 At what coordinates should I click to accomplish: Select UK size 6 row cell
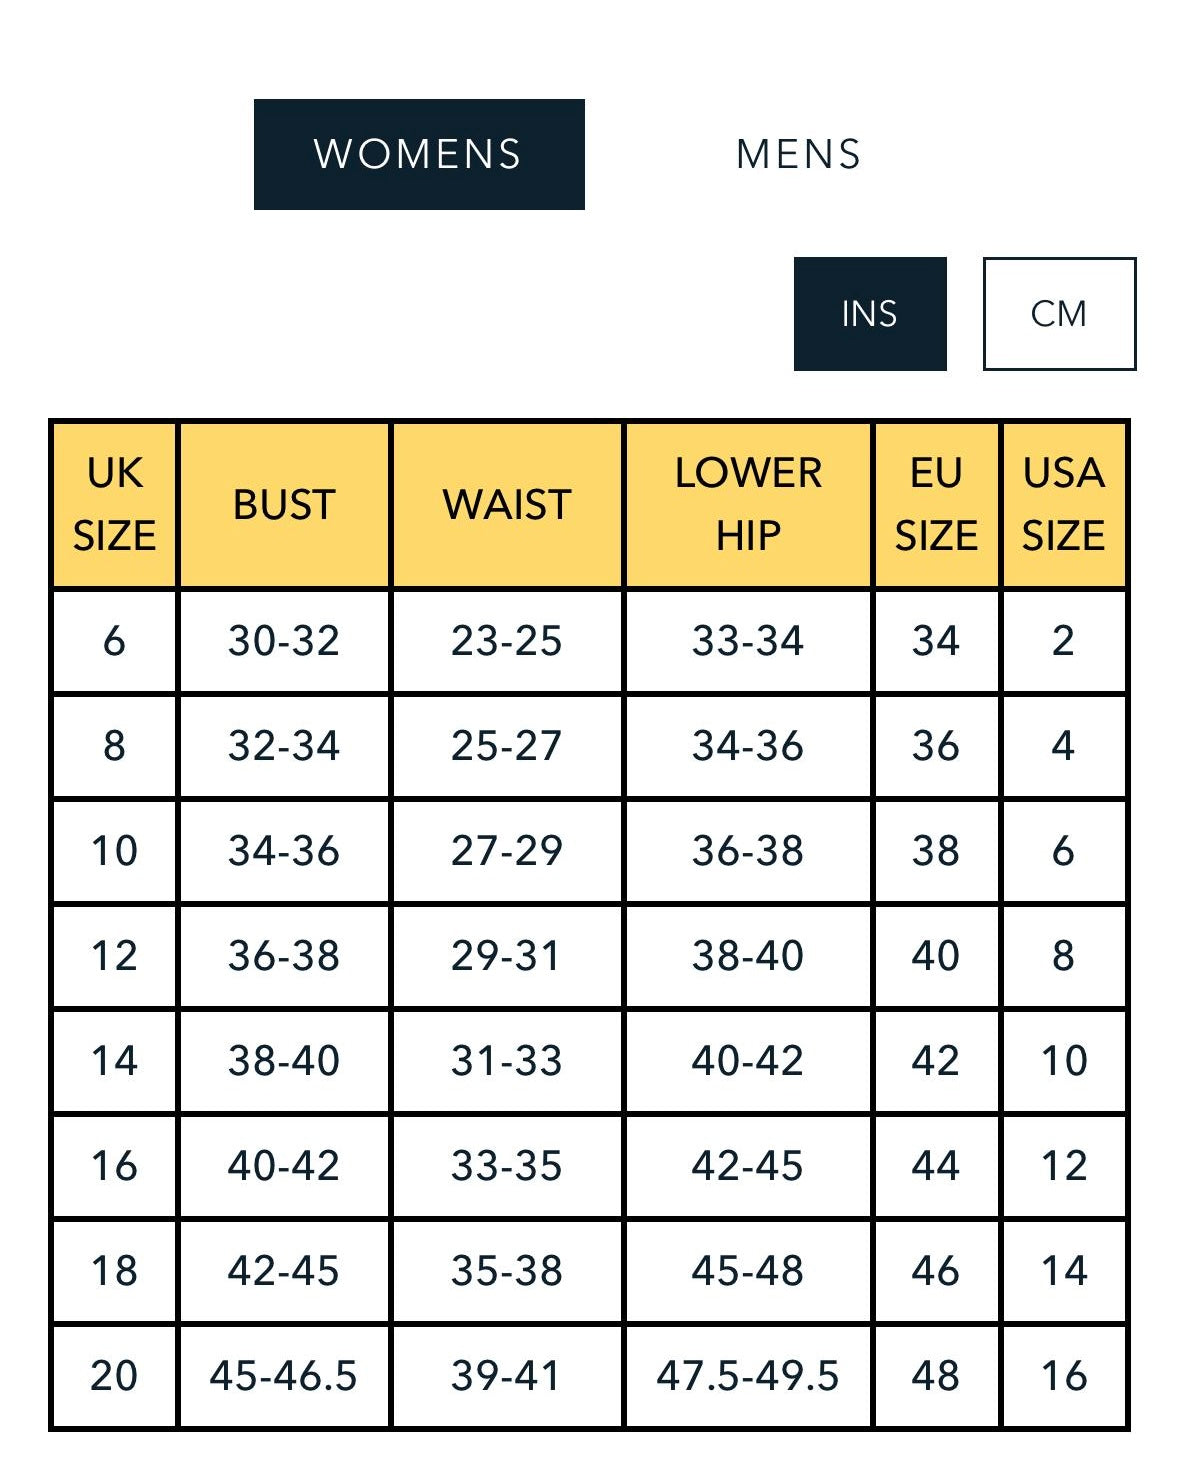tap(114, 641)
